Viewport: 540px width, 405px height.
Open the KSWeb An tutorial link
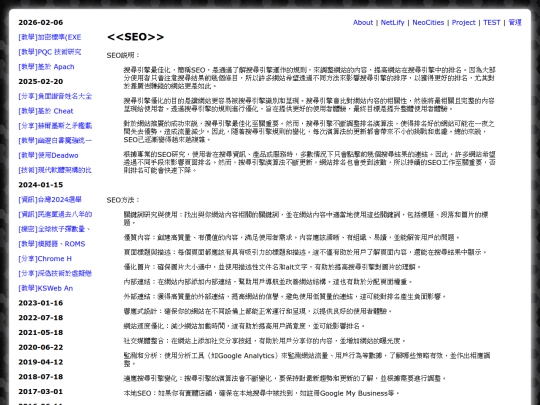(45, 288)
